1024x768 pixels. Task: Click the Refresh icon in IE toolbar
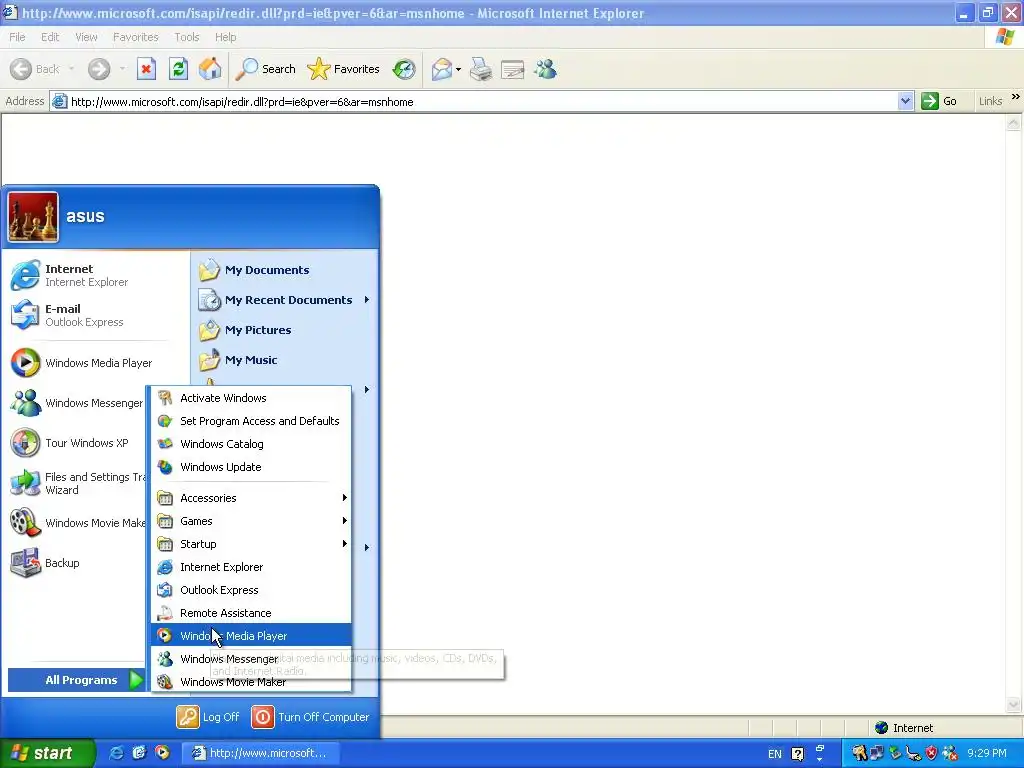(178, 69)
